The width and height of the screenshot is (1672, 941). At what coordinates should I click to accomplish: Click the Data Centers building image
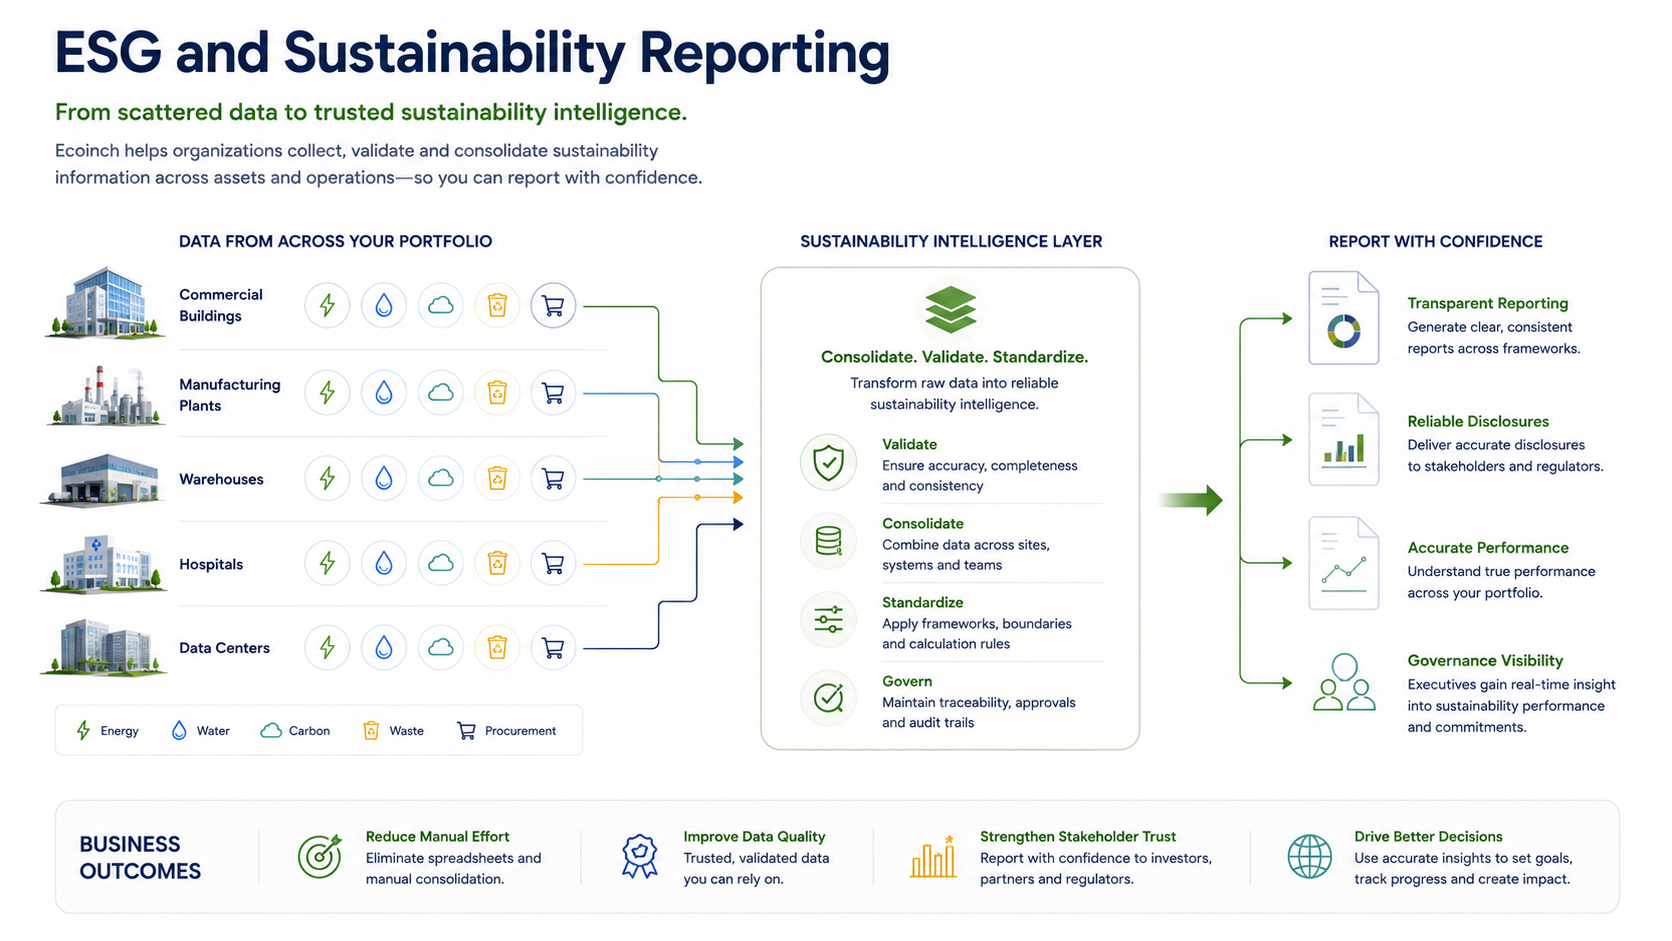pos(103,647)
